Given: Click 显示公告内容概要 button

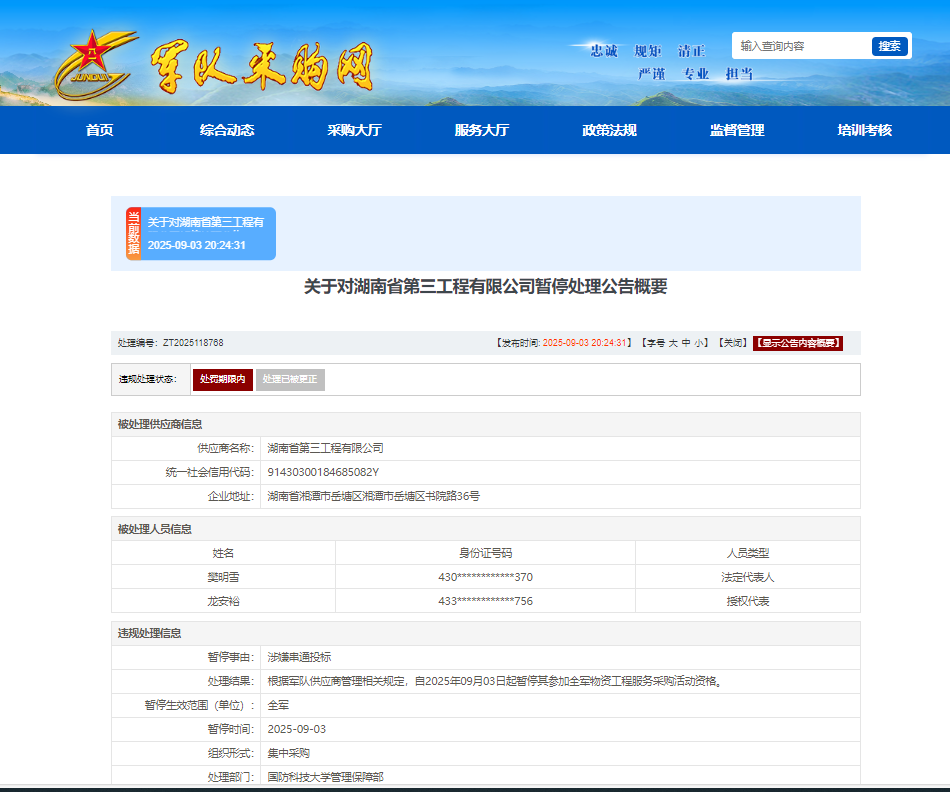Looking at the screenshot, I should click(797, 343).
